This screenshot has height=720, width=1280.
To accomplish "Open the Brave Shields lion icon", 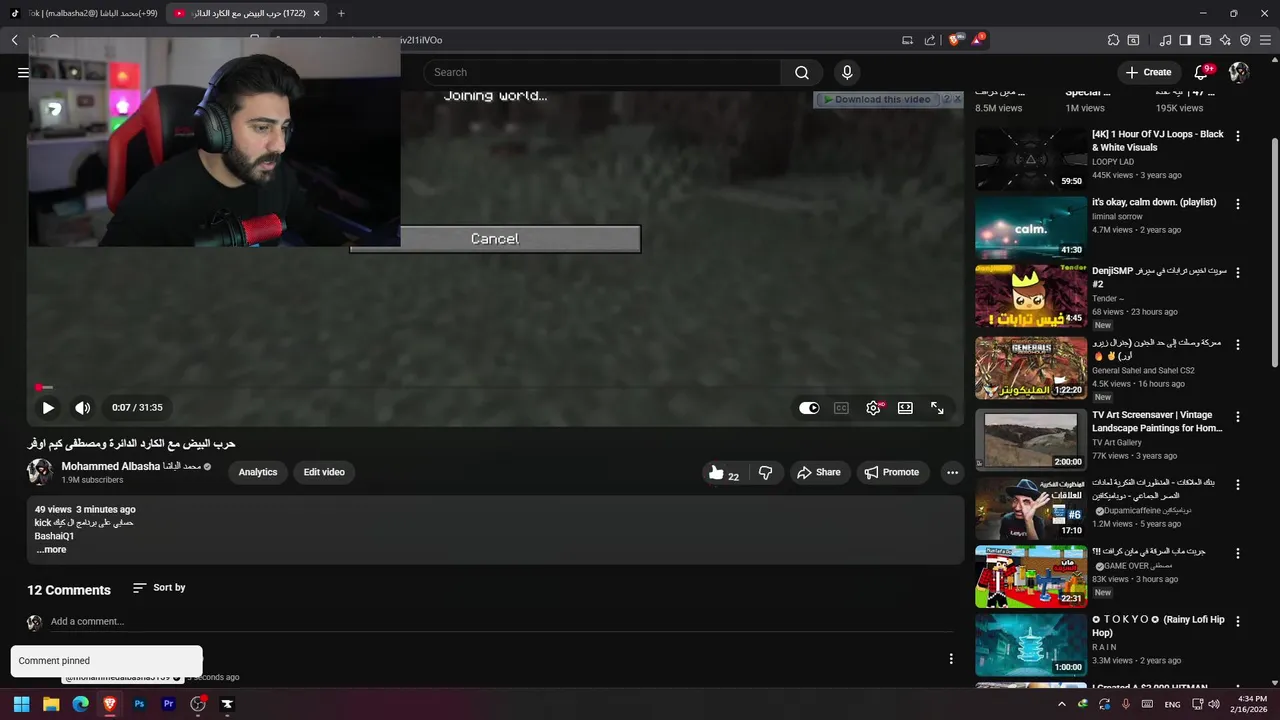I will [955, 40].
